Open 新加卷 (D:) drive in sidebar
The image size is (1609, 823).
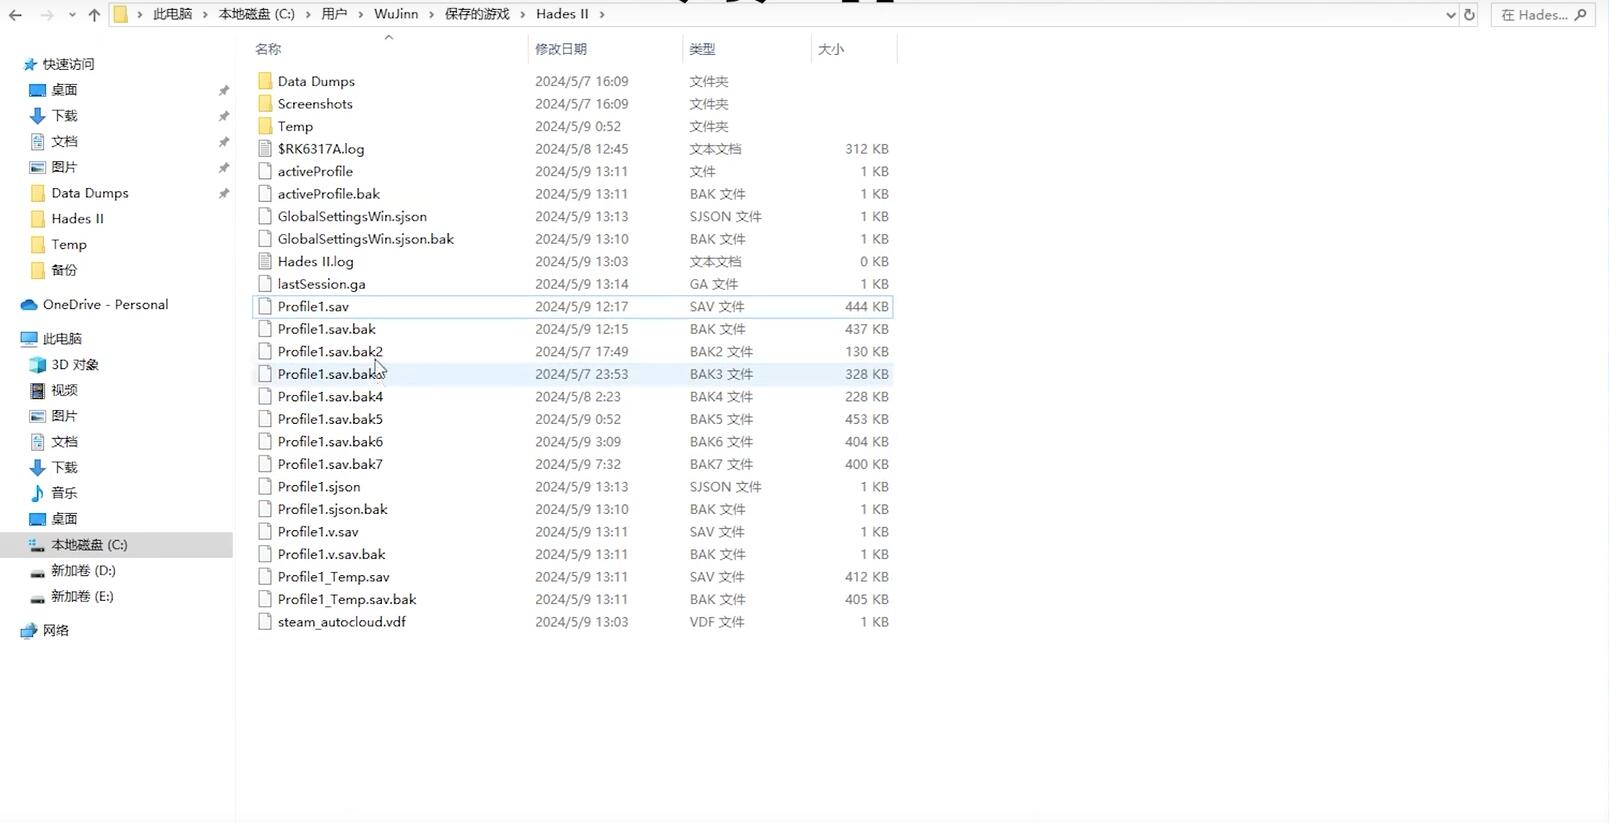[x=83, y=571]
